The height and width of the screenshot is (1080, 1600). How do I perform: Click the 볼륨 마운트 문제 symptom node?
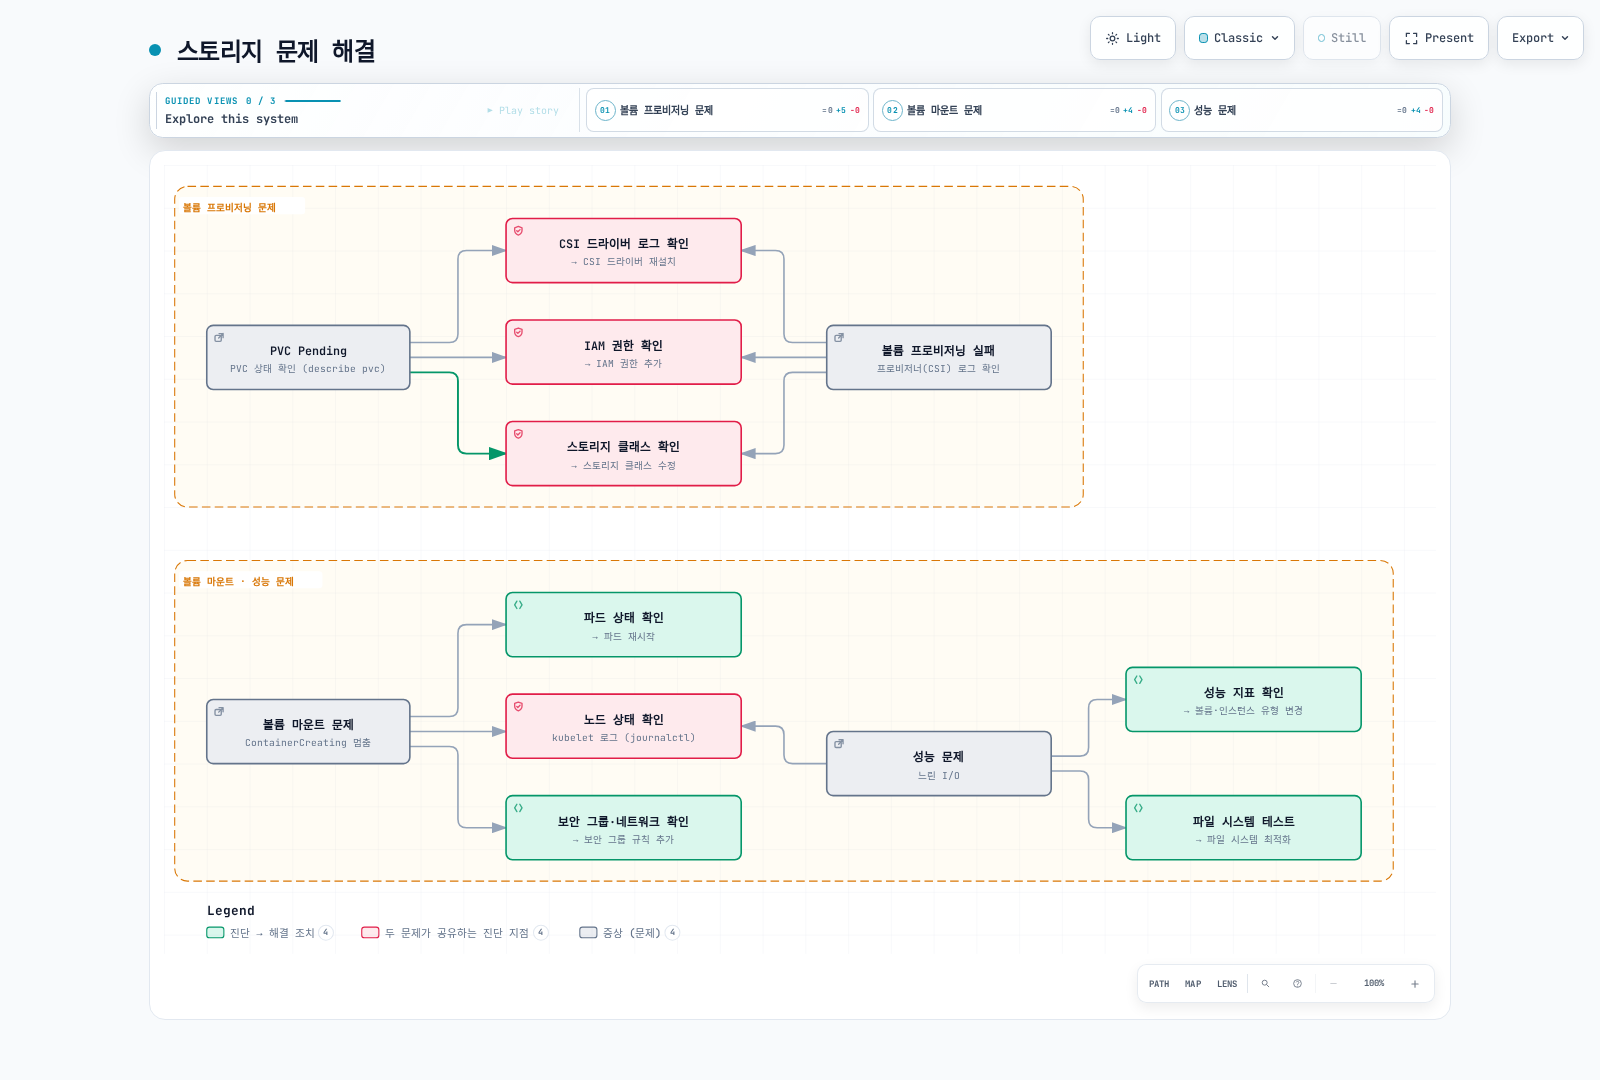(308, 732)
